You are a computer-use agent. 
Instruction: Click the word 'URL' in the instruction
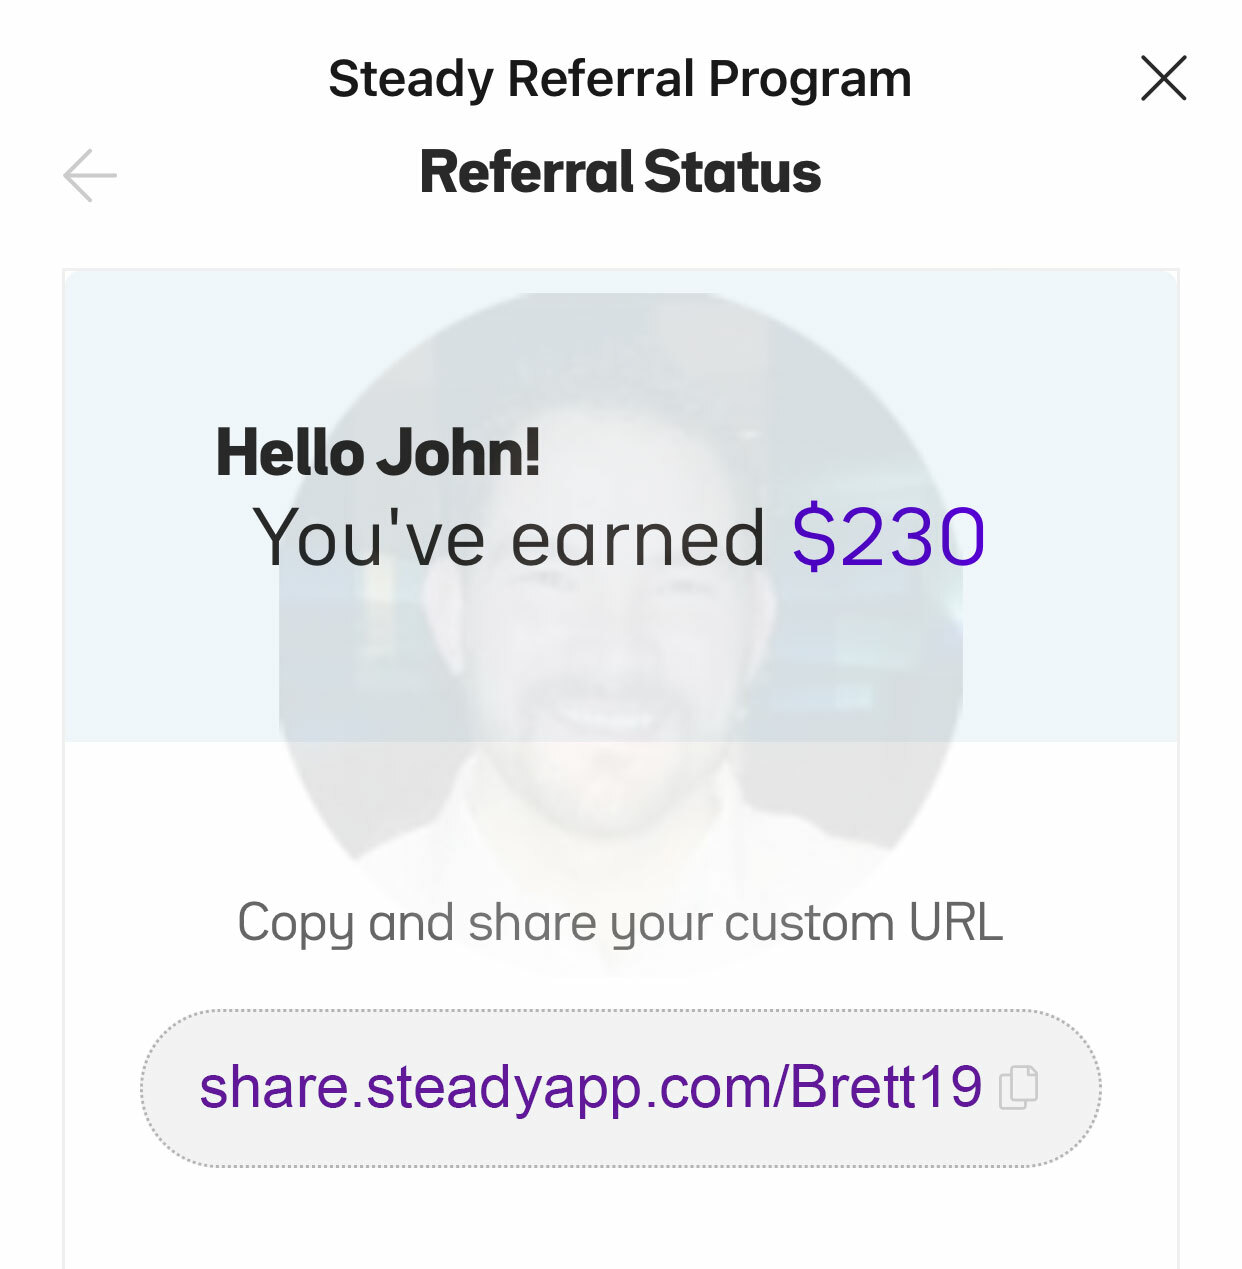click(x=955, y=921)
